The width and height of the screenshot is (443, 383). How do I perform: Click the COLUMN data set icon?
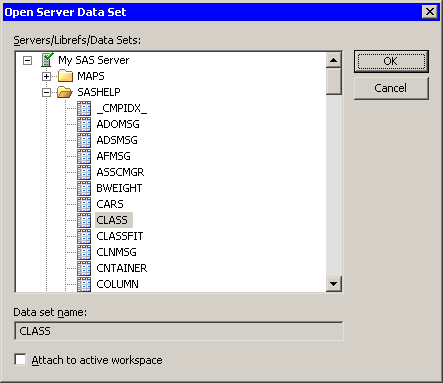(84, 284)
